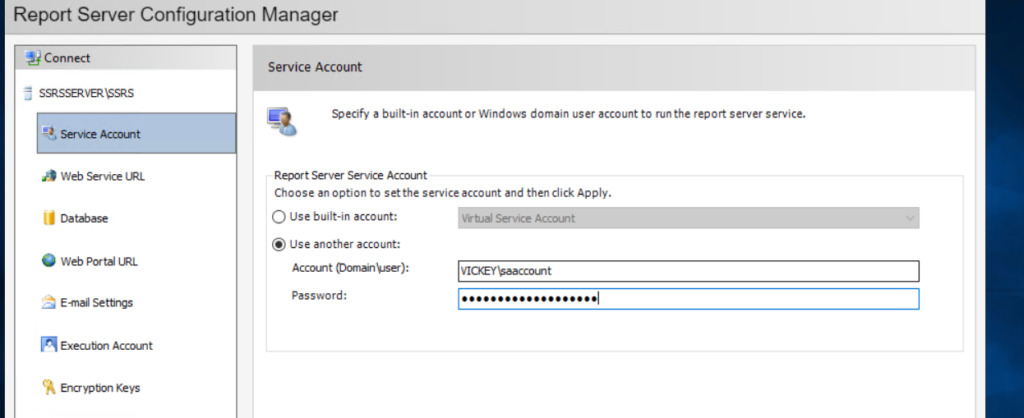Screen dimensions: 1024x418
Task: Click the Web Portal URL globe icon
Action: click(x=49, y=261)
